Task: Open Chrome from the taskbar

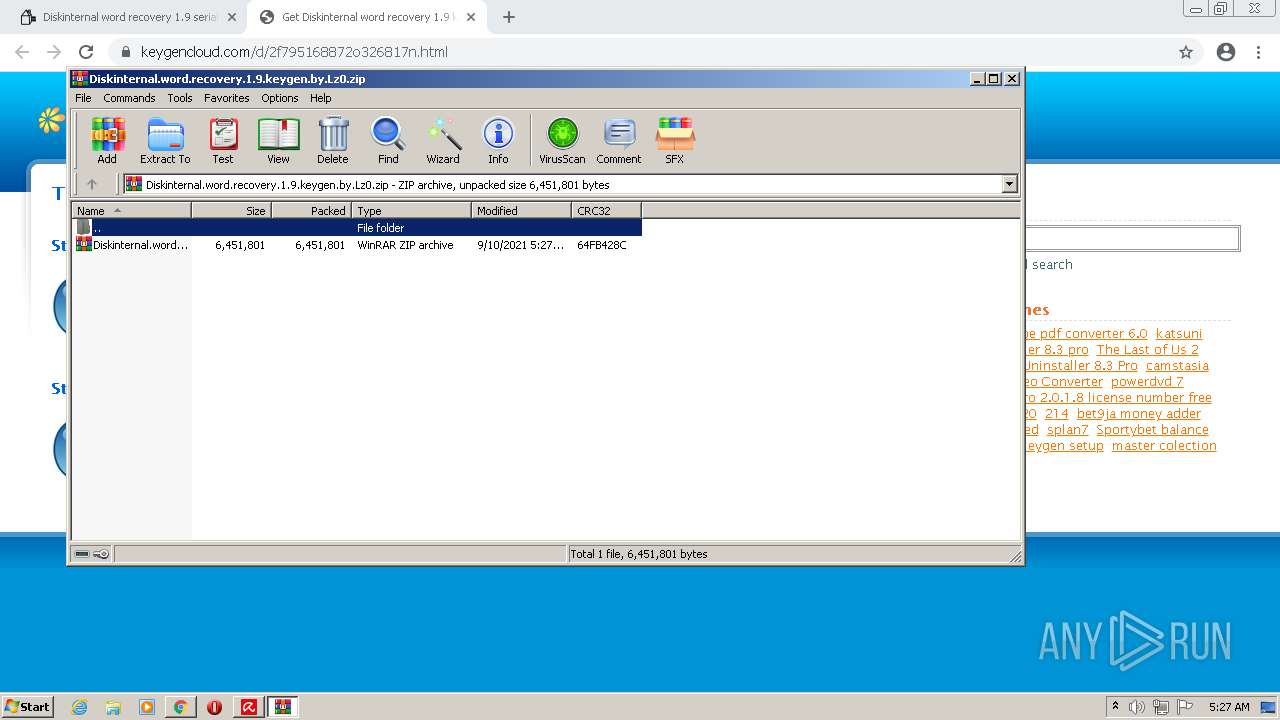Action: (180, 707)
